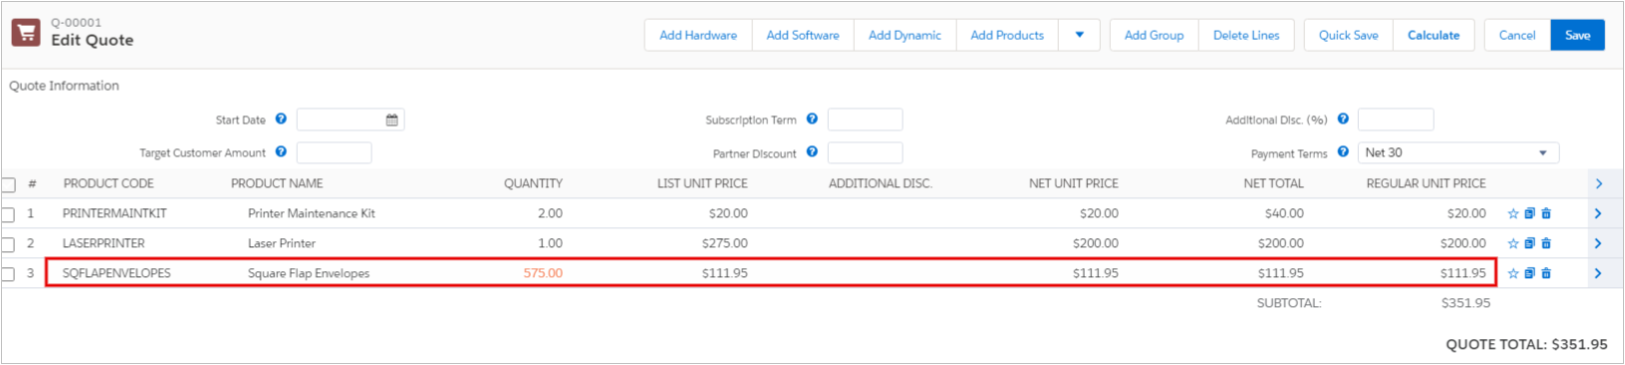
Task: Delete the Laser Printer line
Action: click(x=1546, y=244)
